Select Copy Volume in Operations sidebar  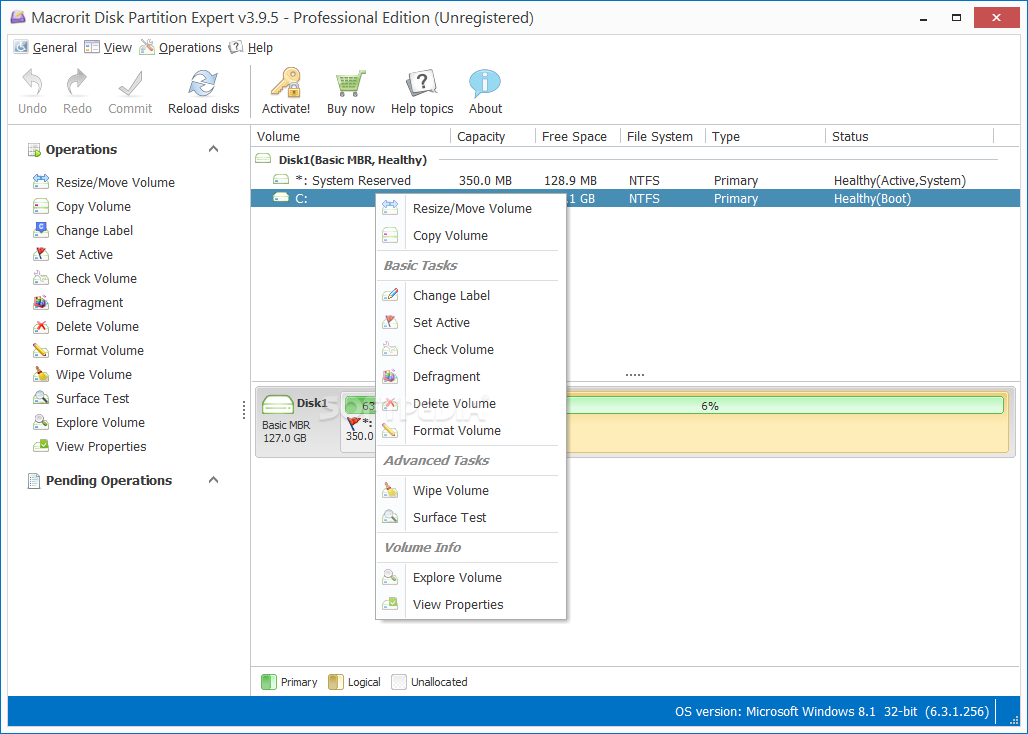point(81,206)
